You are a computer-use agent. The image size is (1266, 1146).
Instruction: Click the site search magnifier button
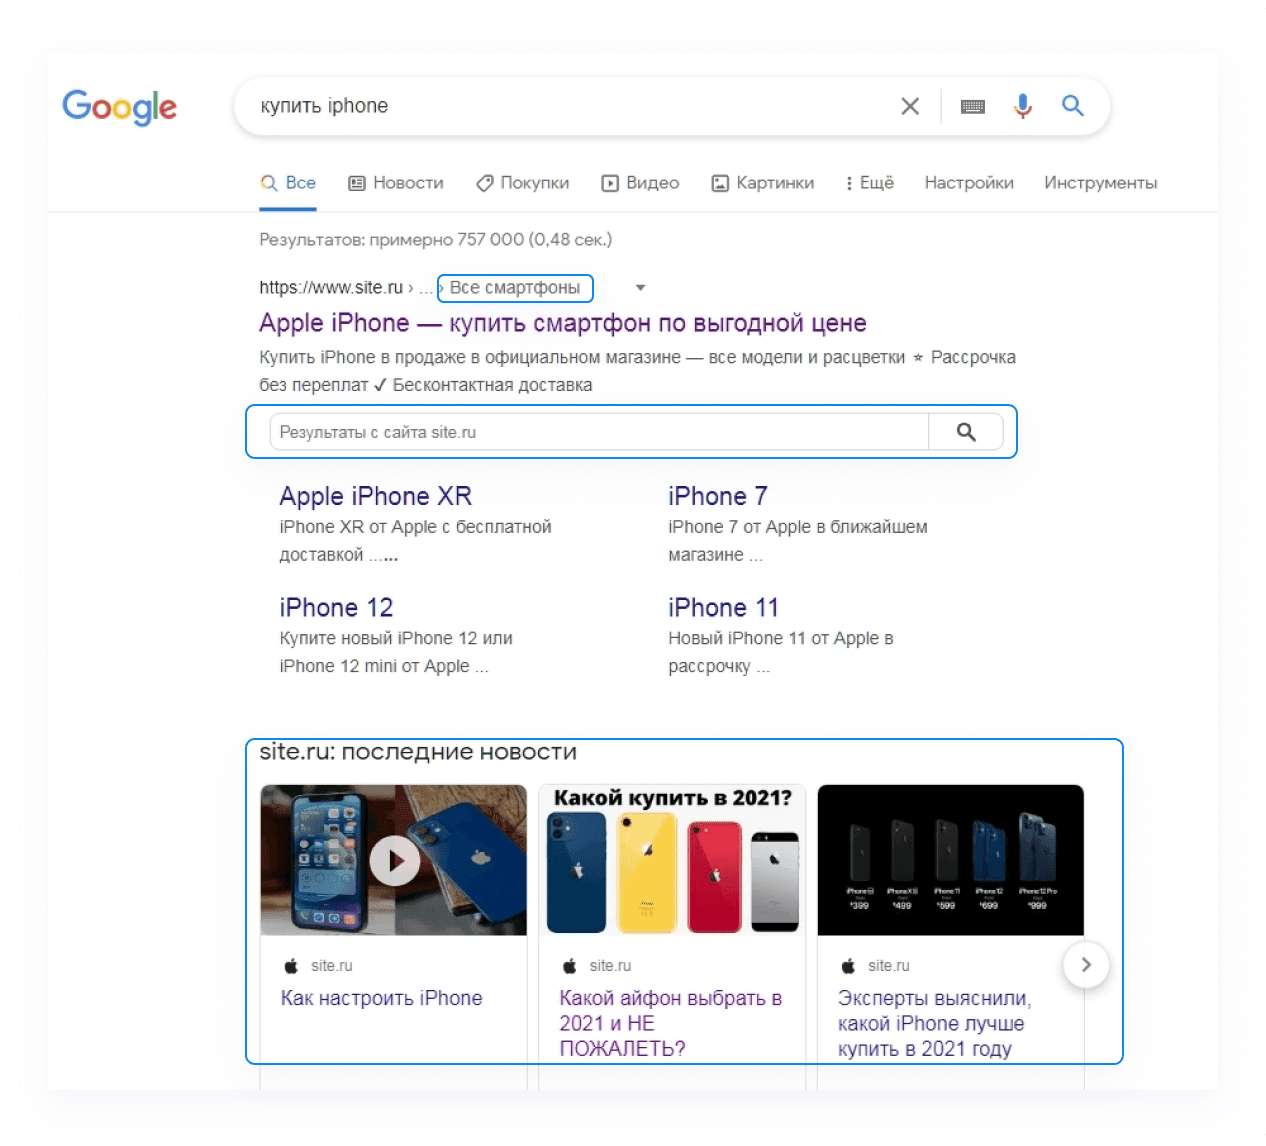[965, 432]
